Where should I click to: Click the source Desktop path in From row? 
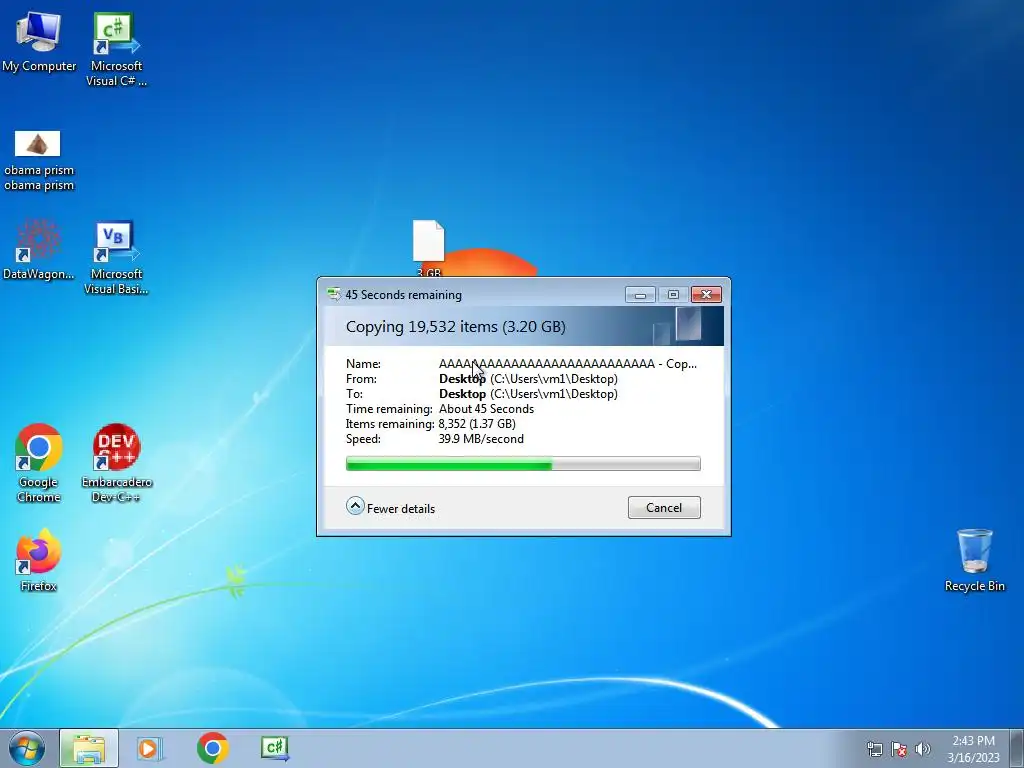tap(528, 379)
